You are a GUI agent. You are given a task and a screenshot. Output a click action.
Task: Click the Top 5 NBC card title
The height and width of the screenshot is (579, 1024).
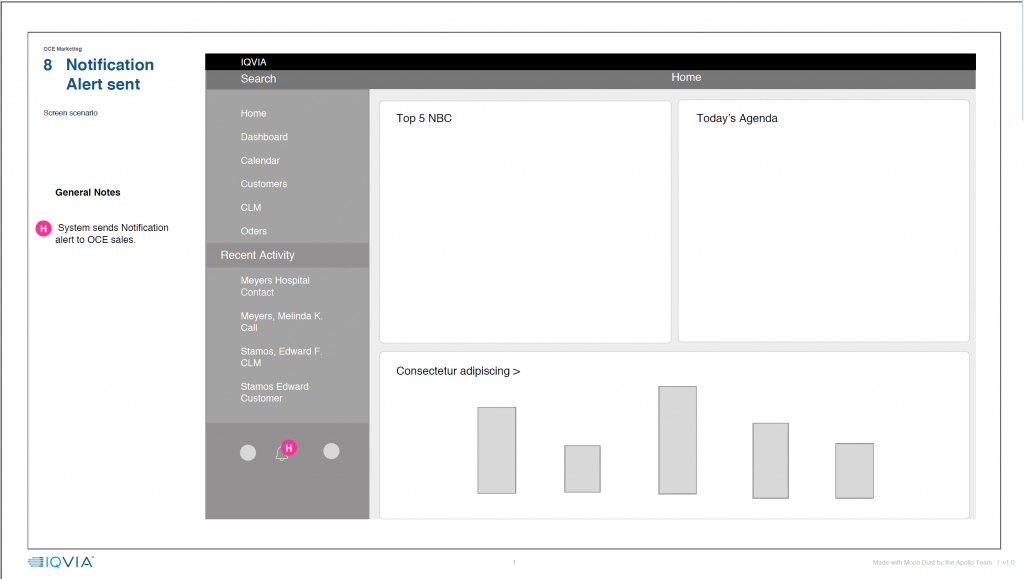[x=424, y=118]
